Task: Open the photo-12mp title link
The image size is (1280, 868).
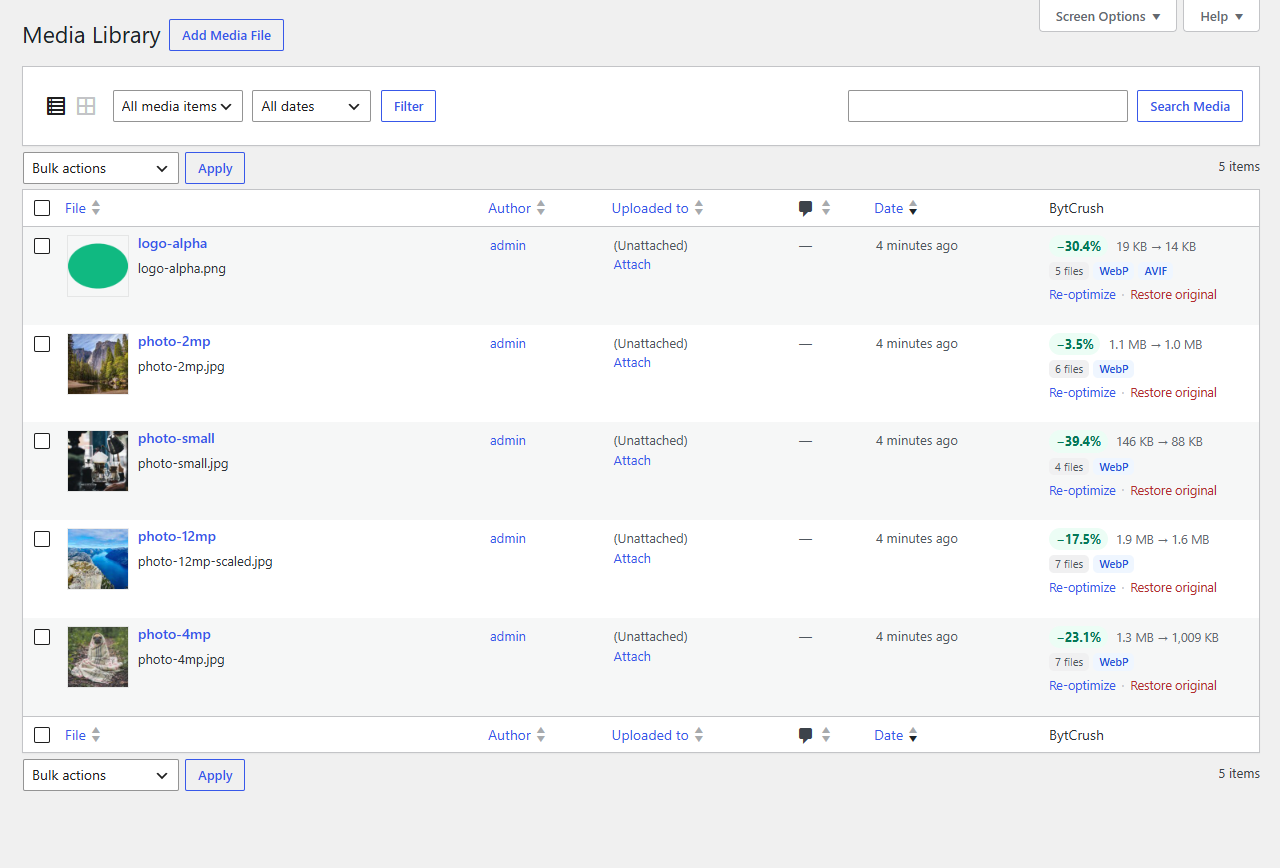Action: click(177, 536)
